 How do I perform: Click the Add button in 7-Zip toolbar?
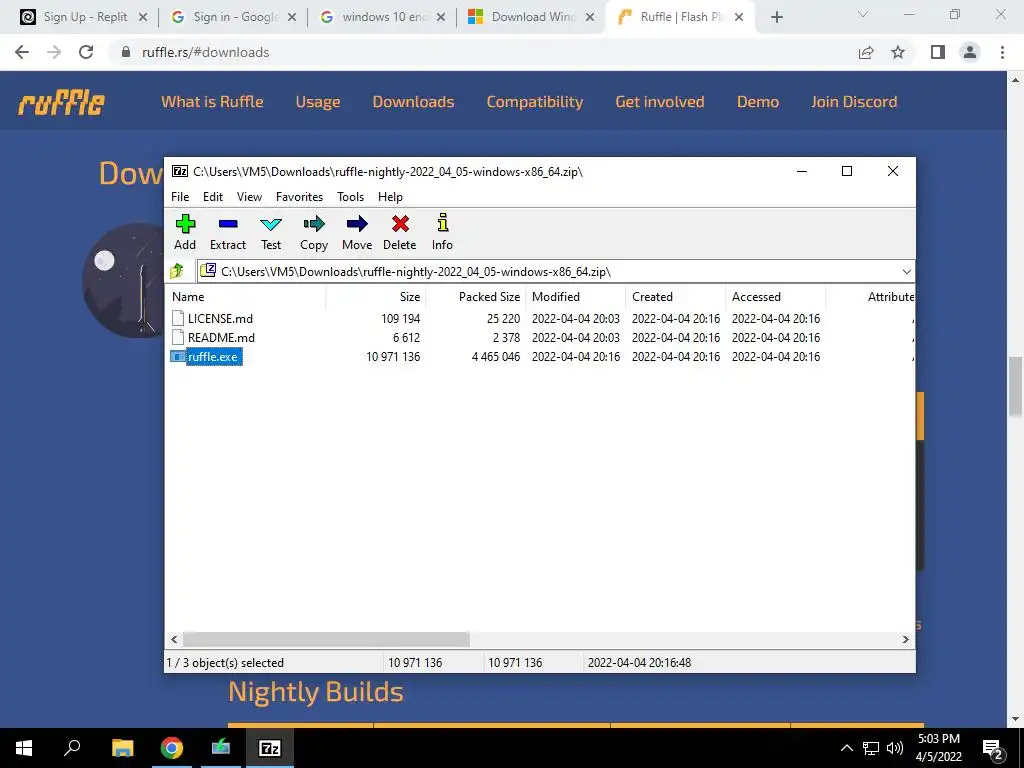point(185,232)
